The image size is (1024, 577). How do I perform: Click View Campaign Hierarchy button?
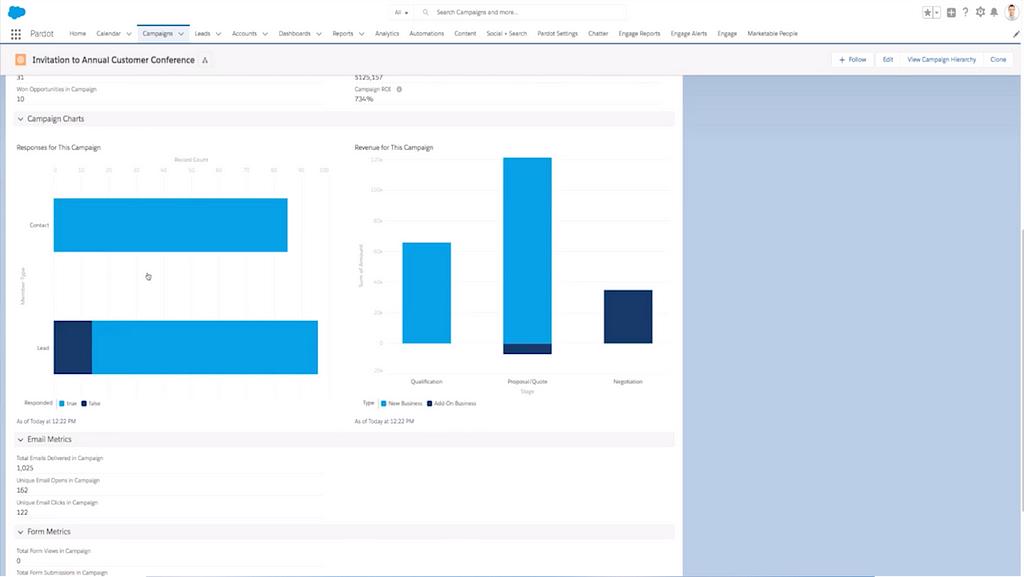click(x=941, y=60)
